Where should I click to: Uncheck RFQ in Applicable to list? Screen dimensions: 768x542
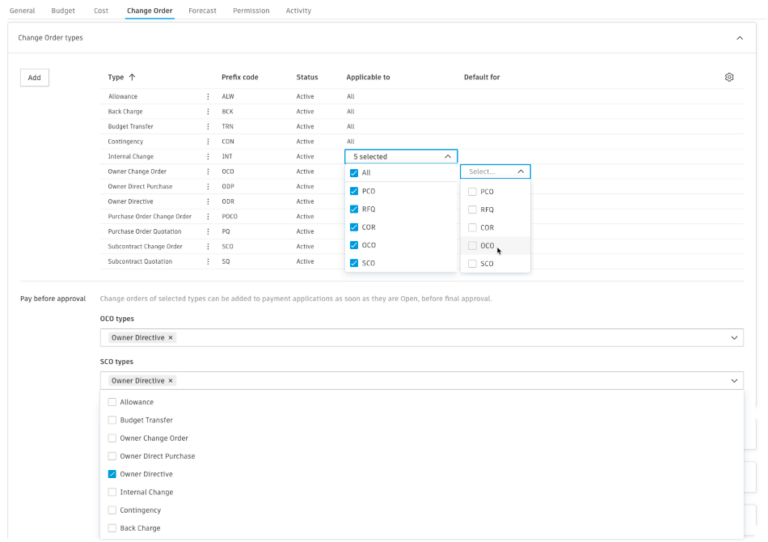354,209
